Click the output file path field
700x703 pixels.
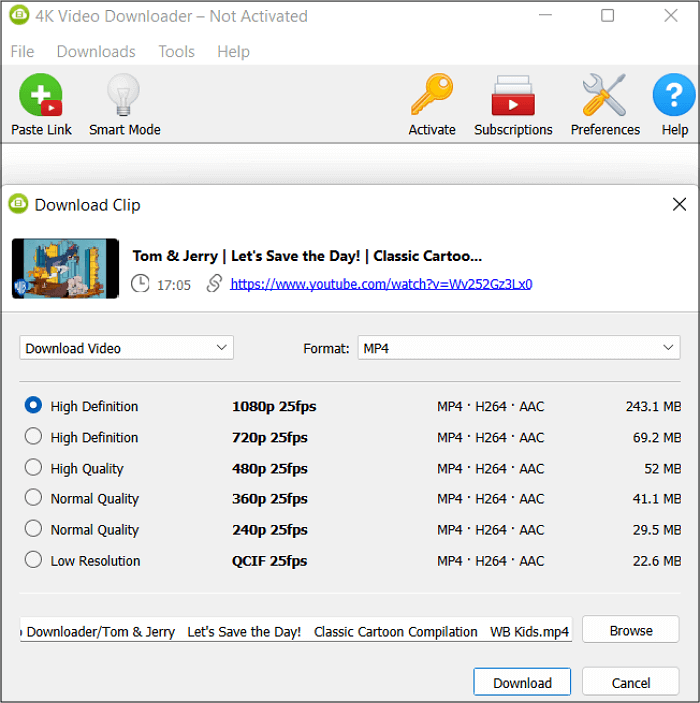[296, 631]
